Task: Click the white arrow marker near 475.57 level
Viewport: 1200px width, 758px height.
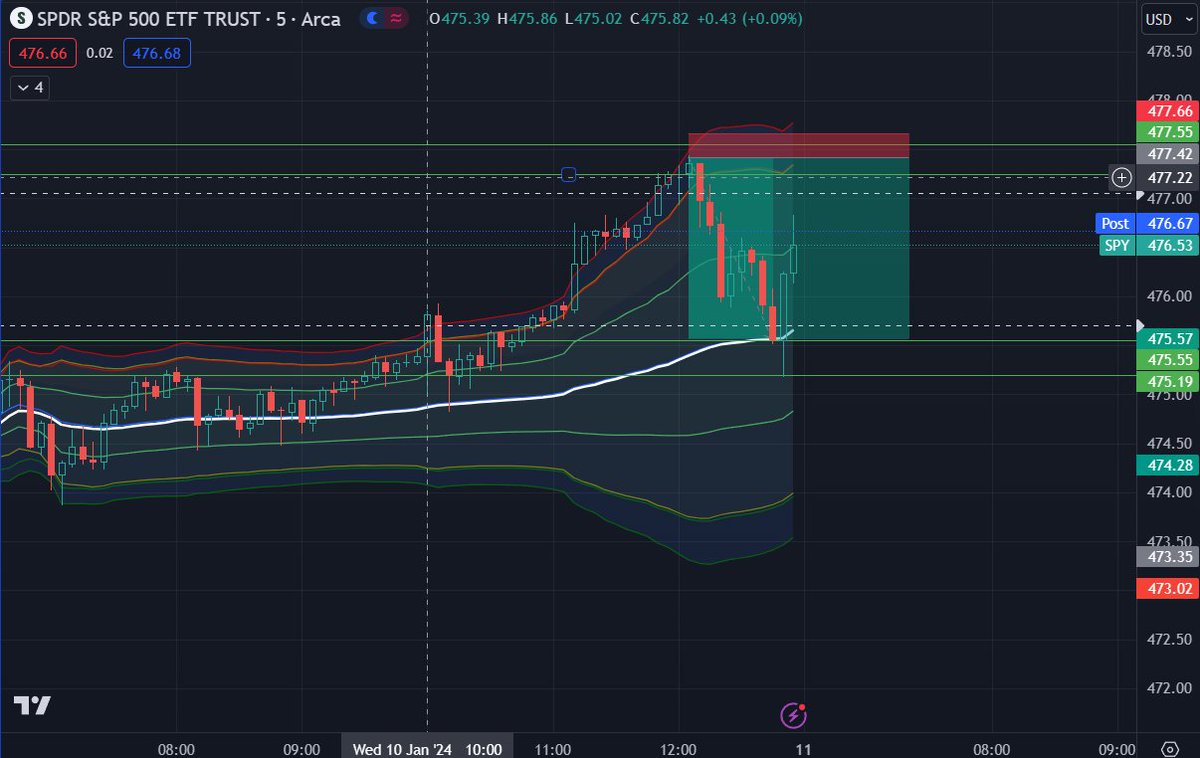Action: [x=1141, y=326]
